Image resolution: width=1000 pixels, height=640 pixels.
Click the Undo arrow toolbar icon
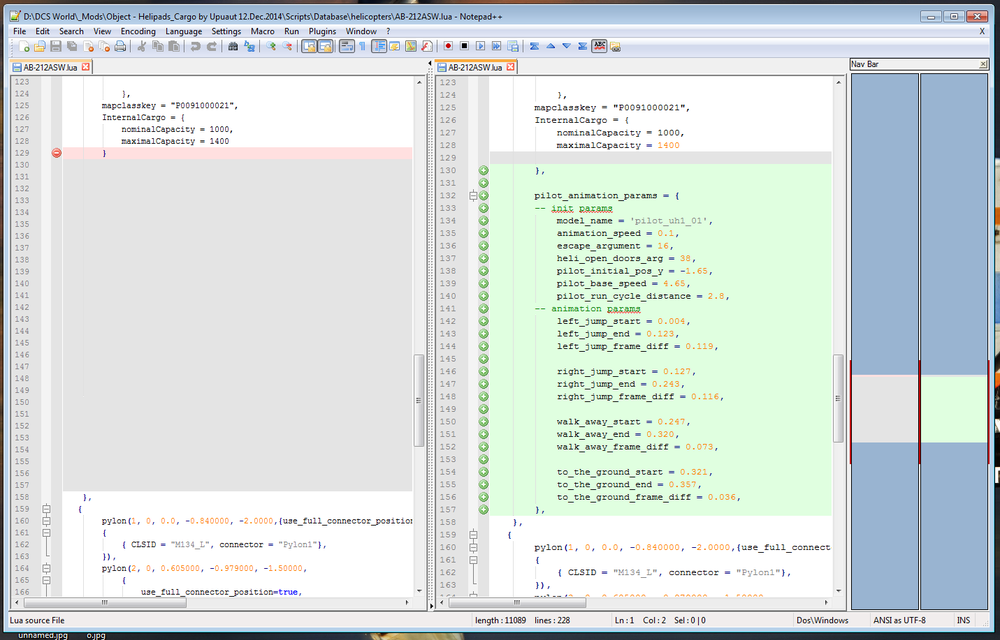tap(195, 46)
